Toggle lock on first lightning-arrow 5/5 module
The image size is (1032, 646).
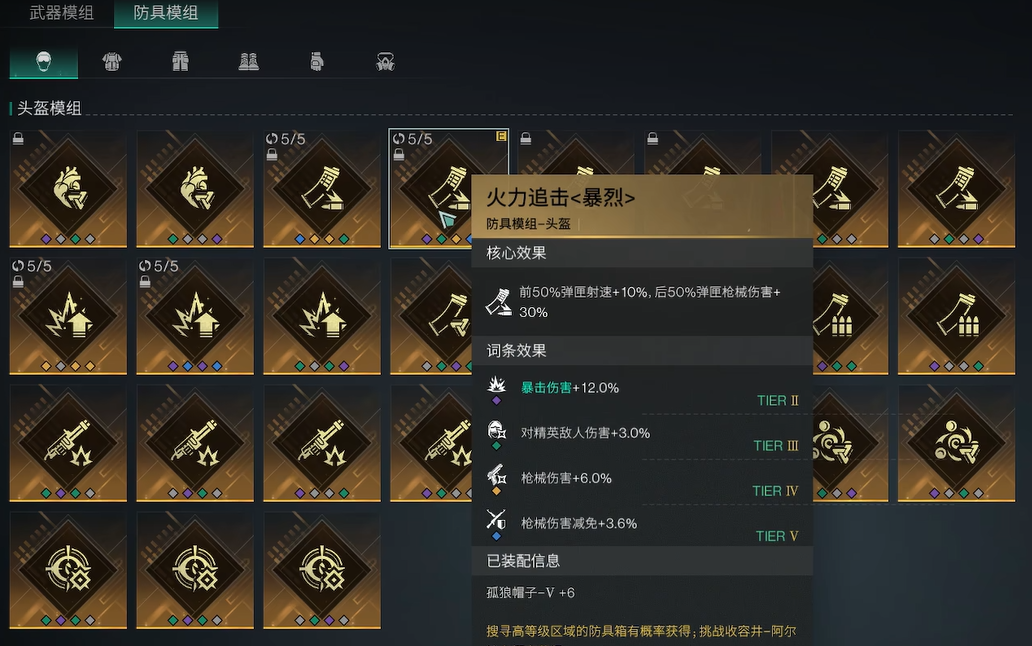pyautogui.click(x=18, y=282)
